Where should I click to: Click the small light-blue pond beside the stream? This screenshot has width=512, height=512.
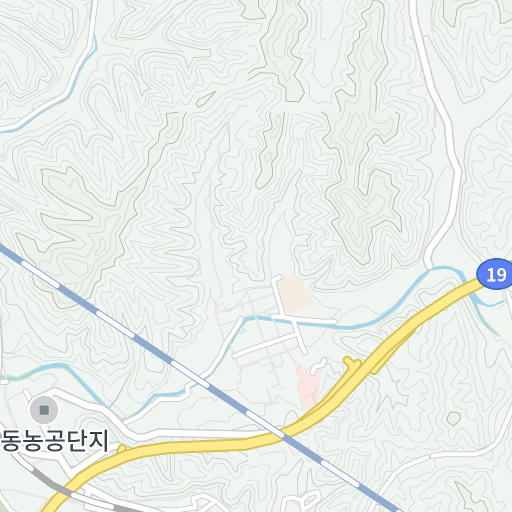click(x=243, y=331)
